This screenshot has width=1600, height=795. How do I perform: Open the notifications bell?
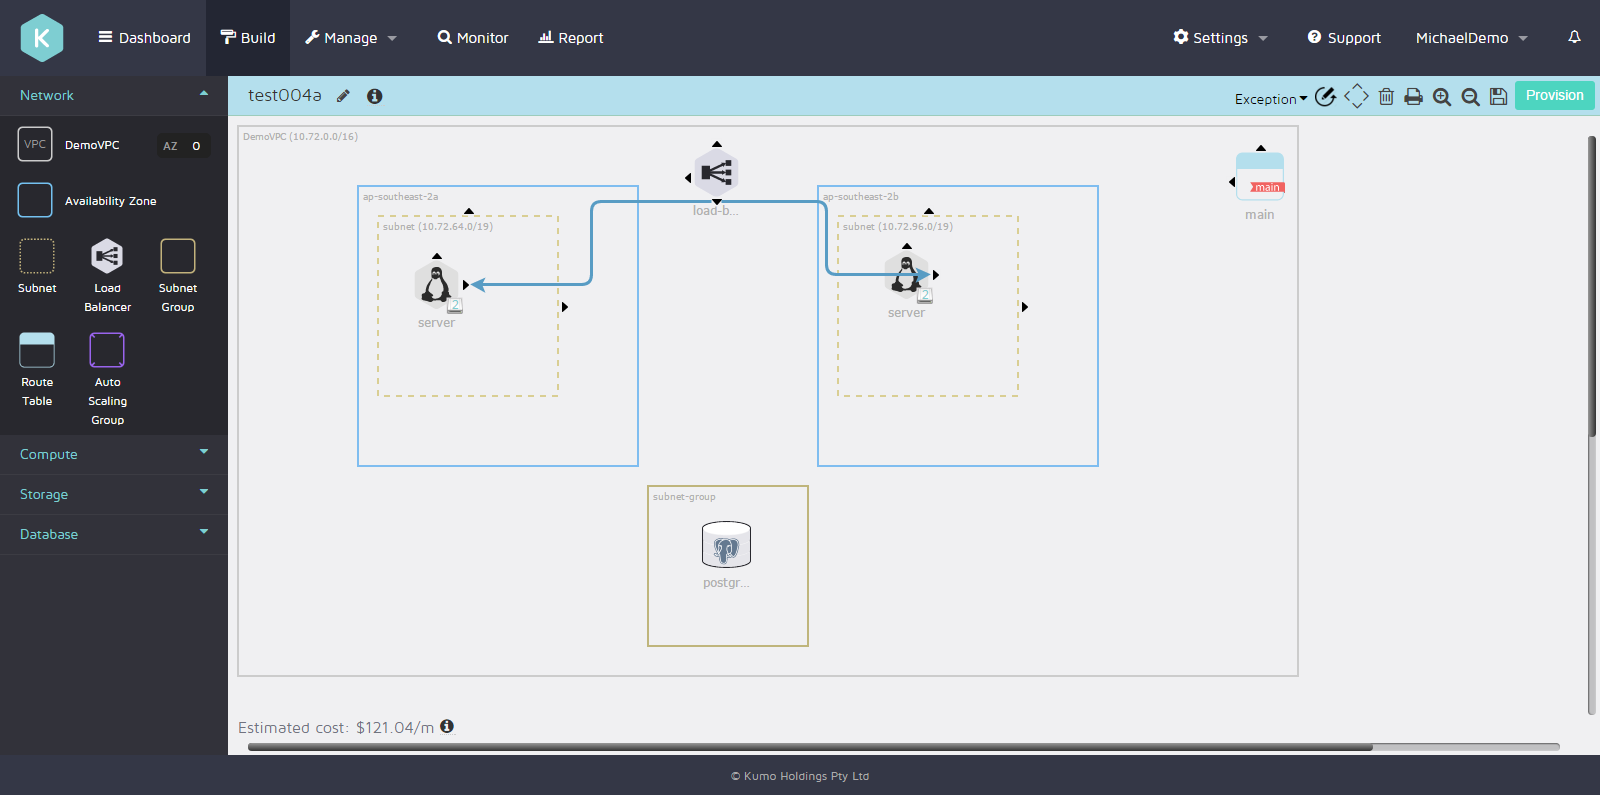(x=1574, y=37)
